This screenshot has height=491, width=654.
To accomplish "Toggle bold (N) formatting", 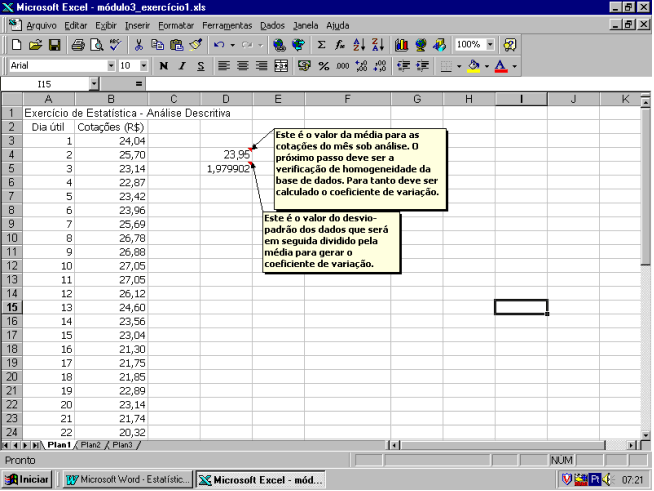I will (162, 66).
